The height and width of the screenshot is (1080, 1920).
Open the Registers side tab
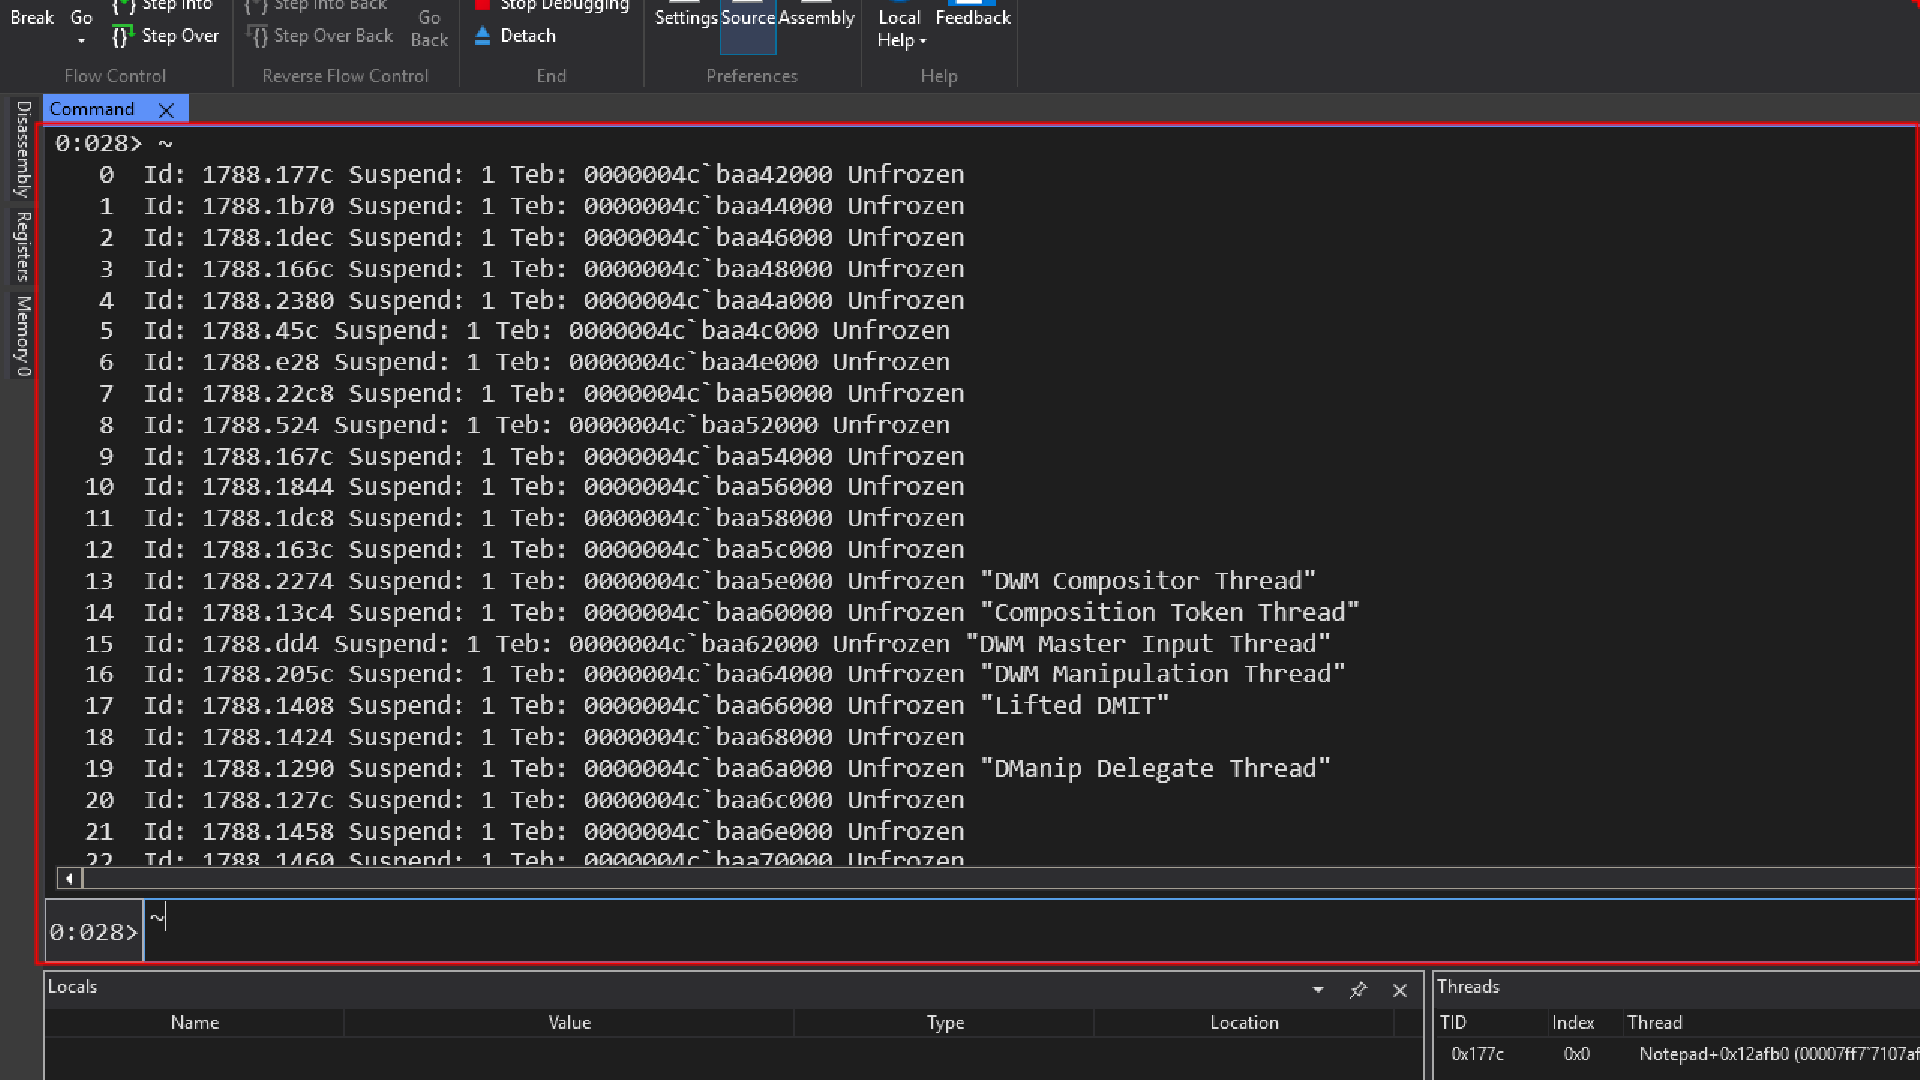coord(23,246)
